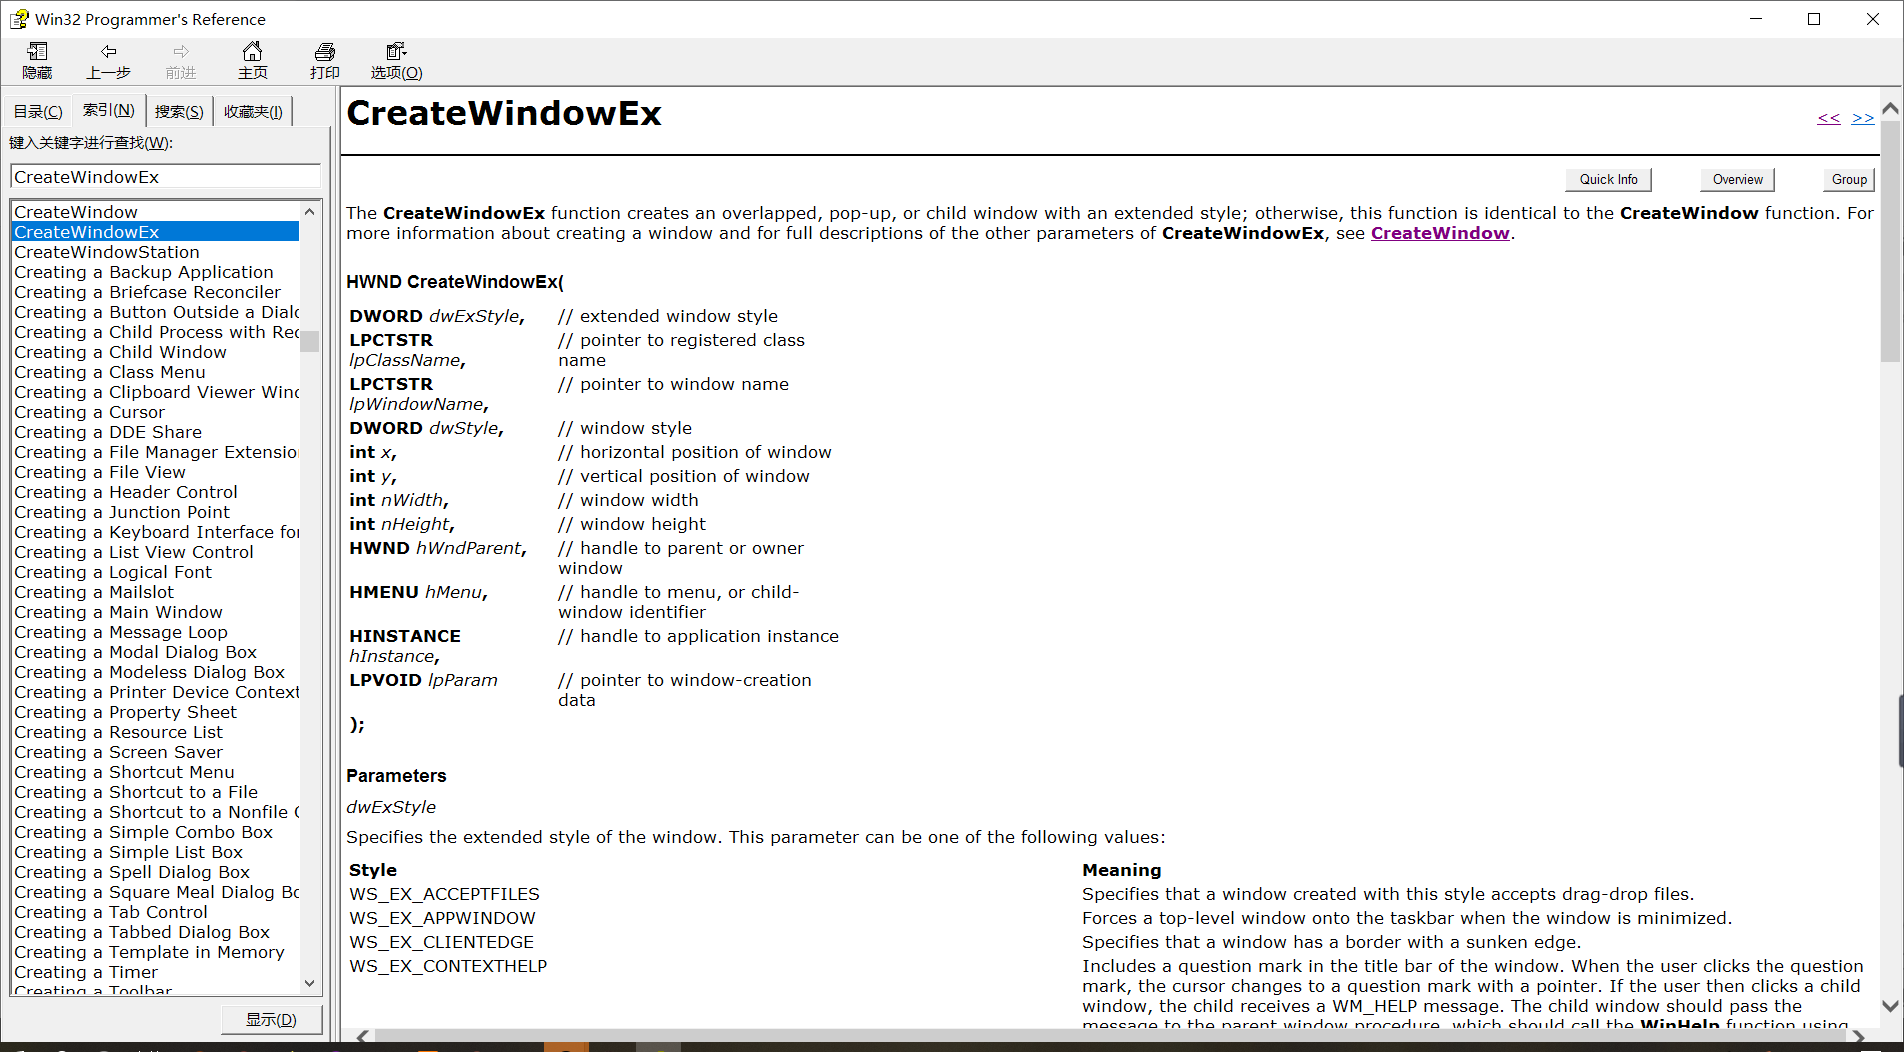Select Creating a Timer entry
Viewport: 1904px width, 1052px height.
[86, 972]
